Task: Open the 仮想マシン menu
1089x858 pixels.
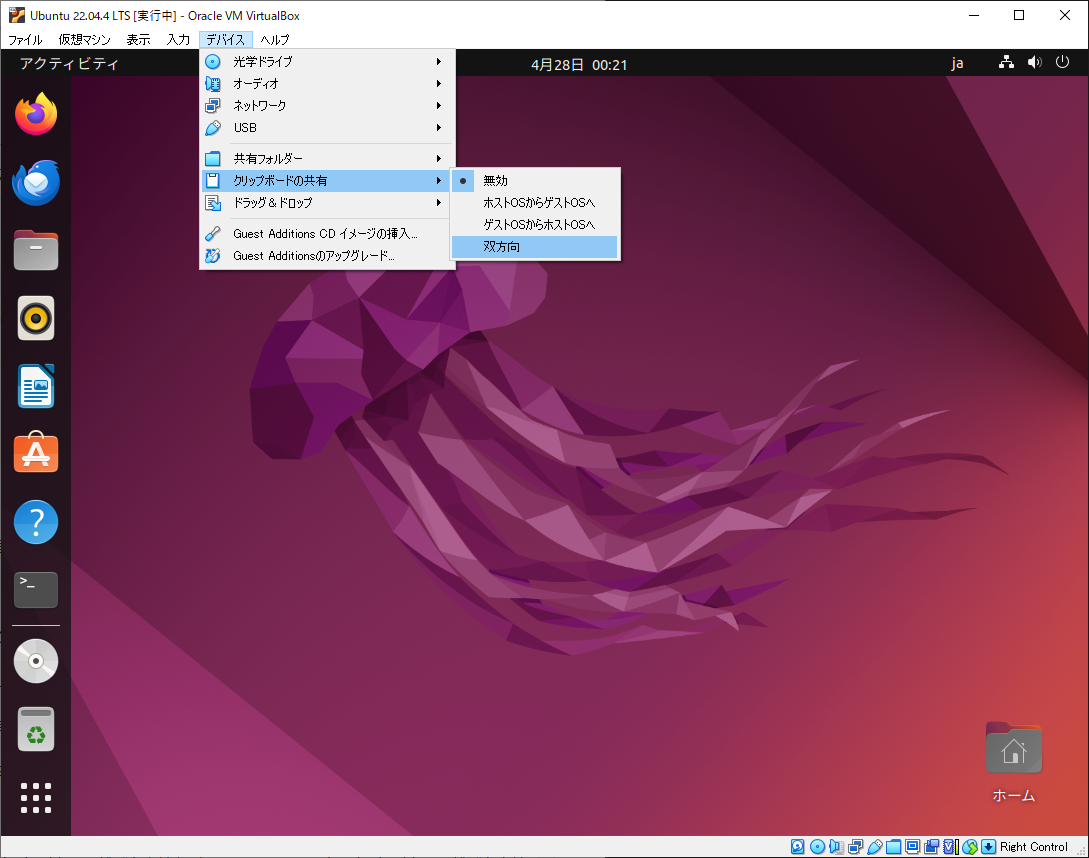Action: (x=85, y=40)
